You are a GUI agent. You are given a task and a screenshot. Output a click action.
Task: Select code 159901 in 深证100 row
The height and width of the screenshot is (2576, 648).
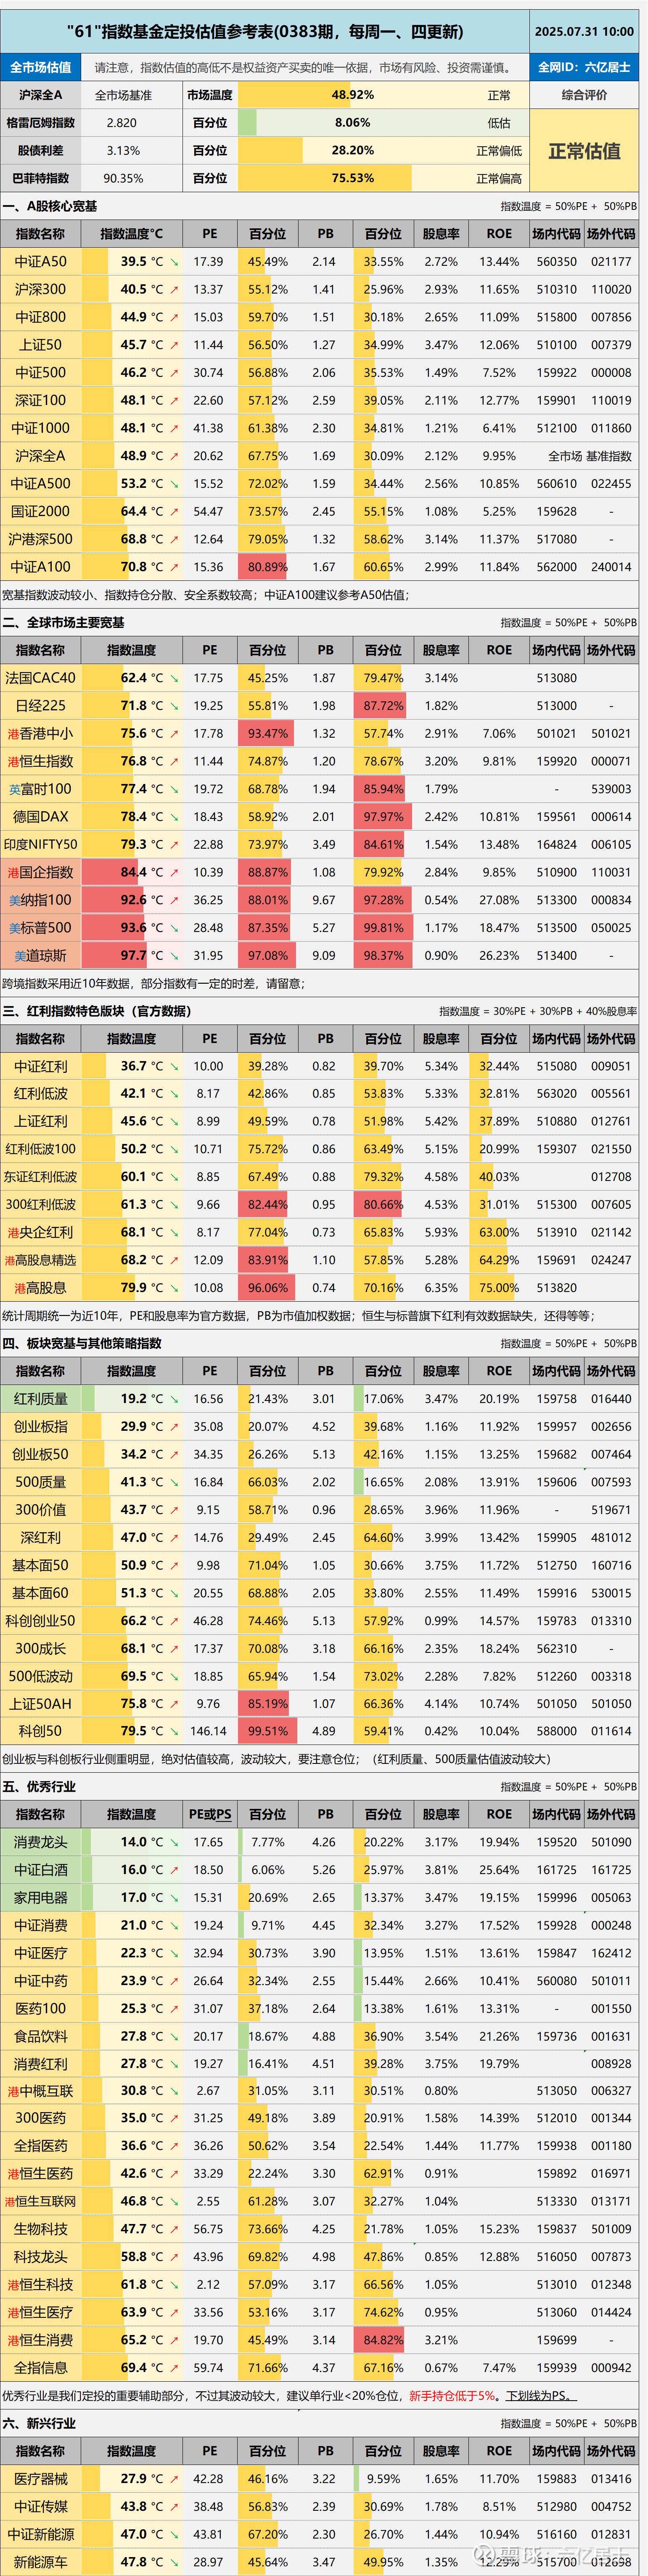coord(556,401)
